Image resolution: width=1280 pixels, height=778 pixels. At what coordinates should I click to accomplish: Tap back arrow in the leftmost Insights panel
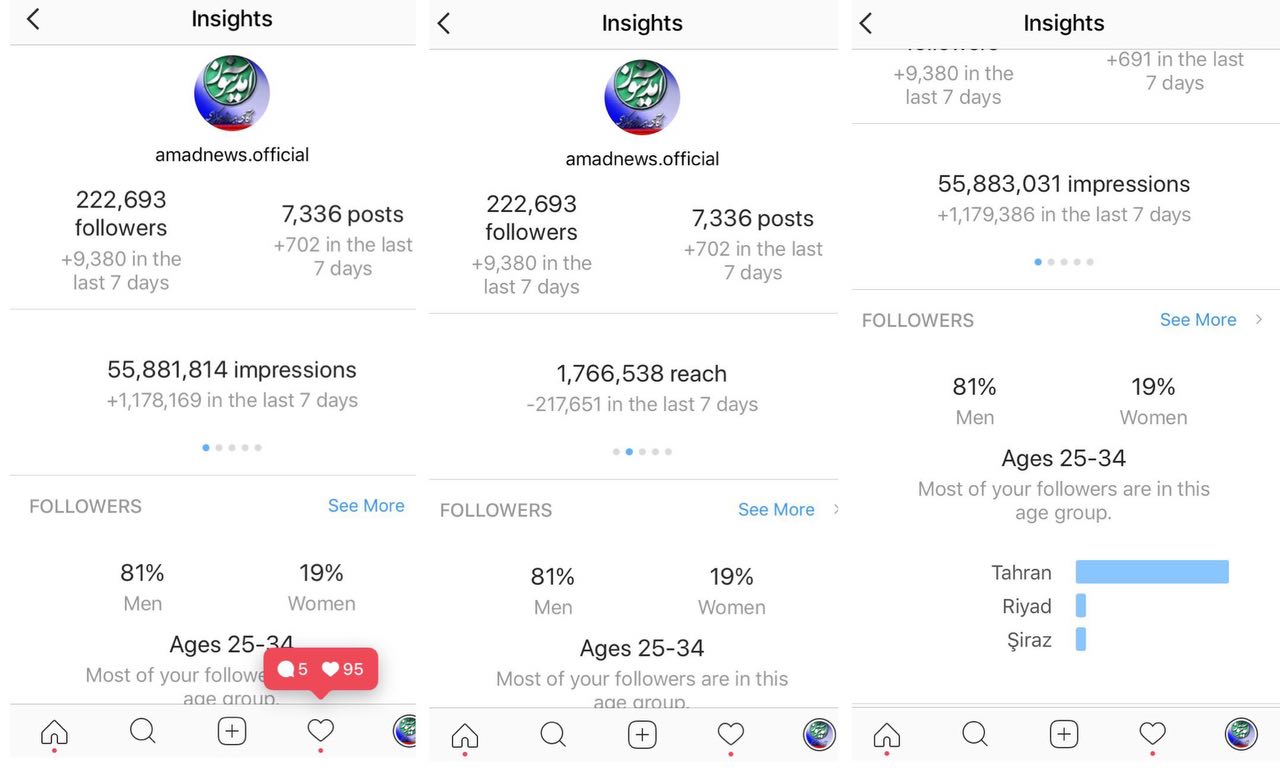tap(33, 19)
